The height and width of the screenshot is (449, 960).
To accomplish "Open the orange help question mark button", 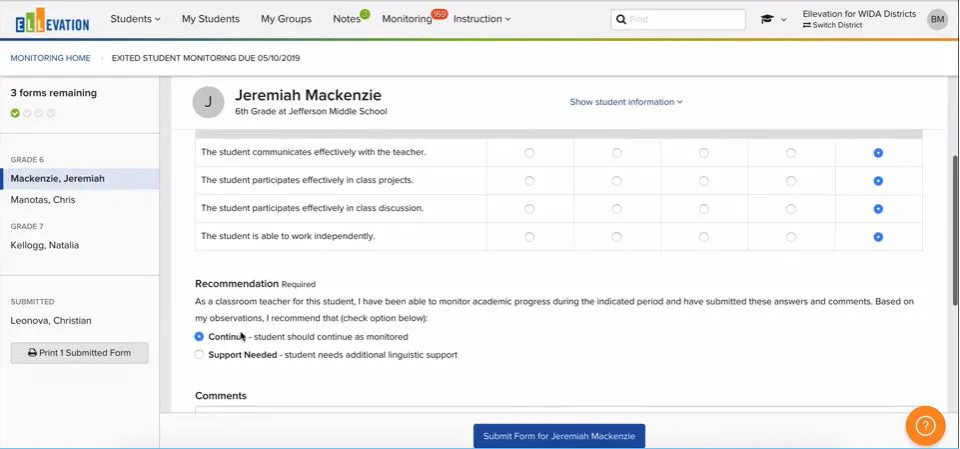I will (x=925, y=425).
